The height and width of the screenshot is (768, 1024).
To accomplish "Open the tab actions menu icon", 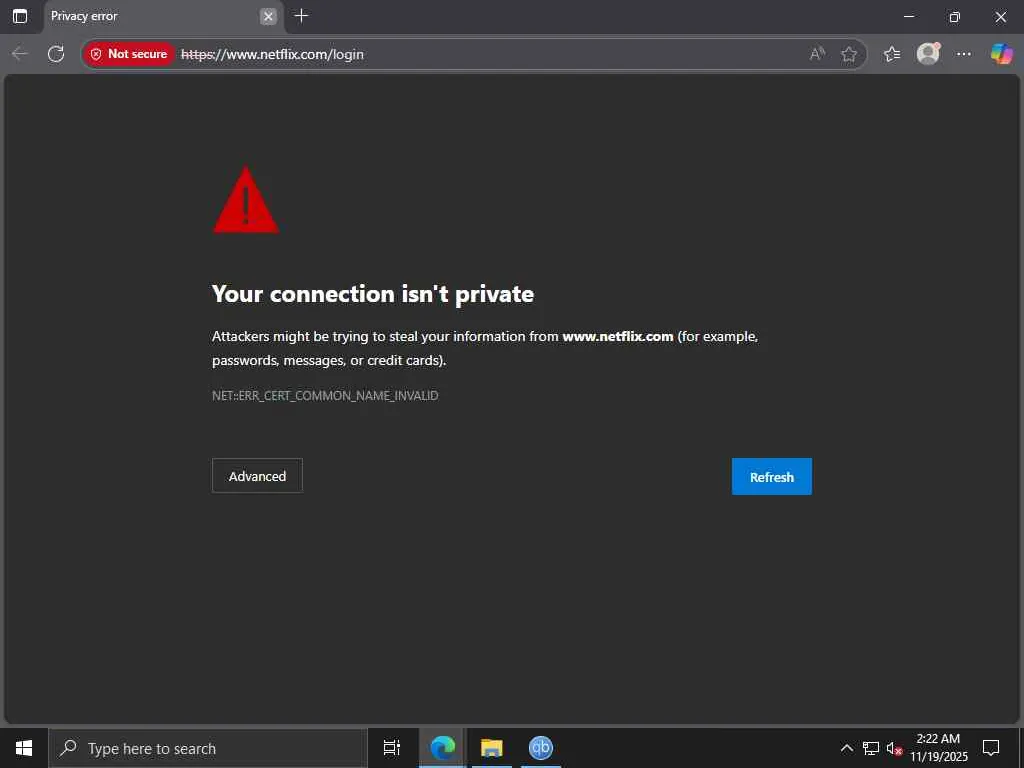I will 20,16.
